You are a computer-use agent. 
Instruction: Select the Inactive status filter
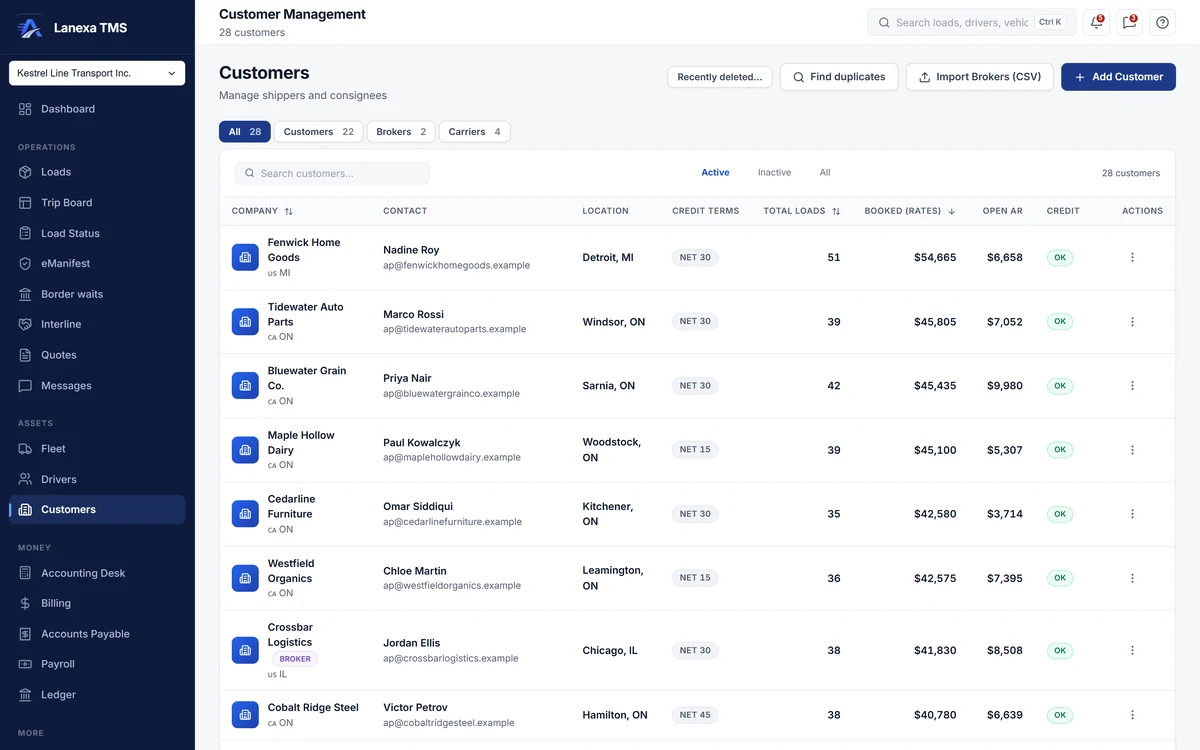point(774,173)
